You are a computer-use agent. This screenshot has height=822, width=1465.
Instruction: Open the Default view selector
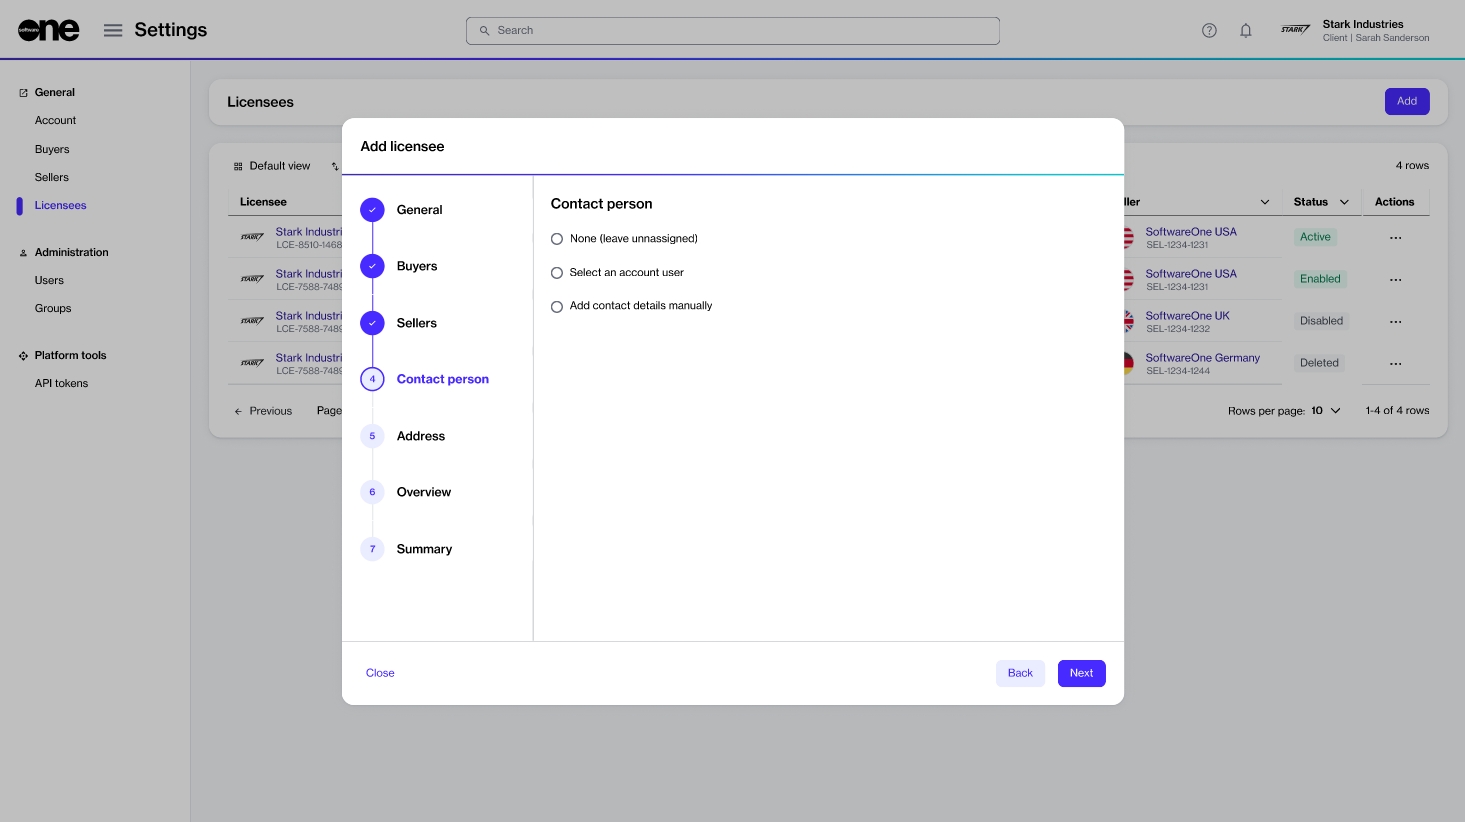[x=272, y=166]
